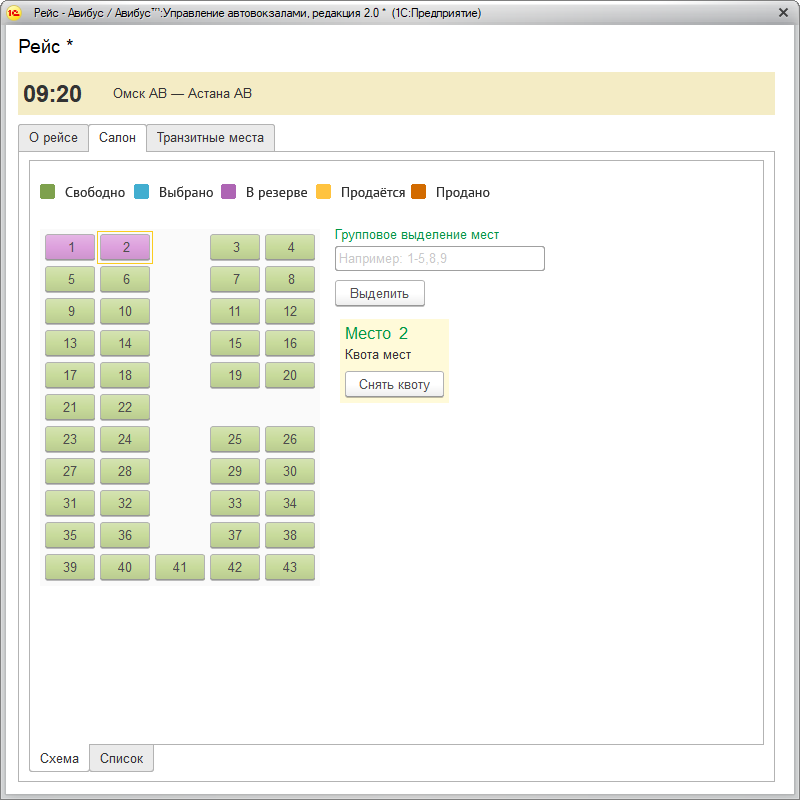Toggle reserved seat 2
This screenshot has height=800, width=800.
(125, 247)
